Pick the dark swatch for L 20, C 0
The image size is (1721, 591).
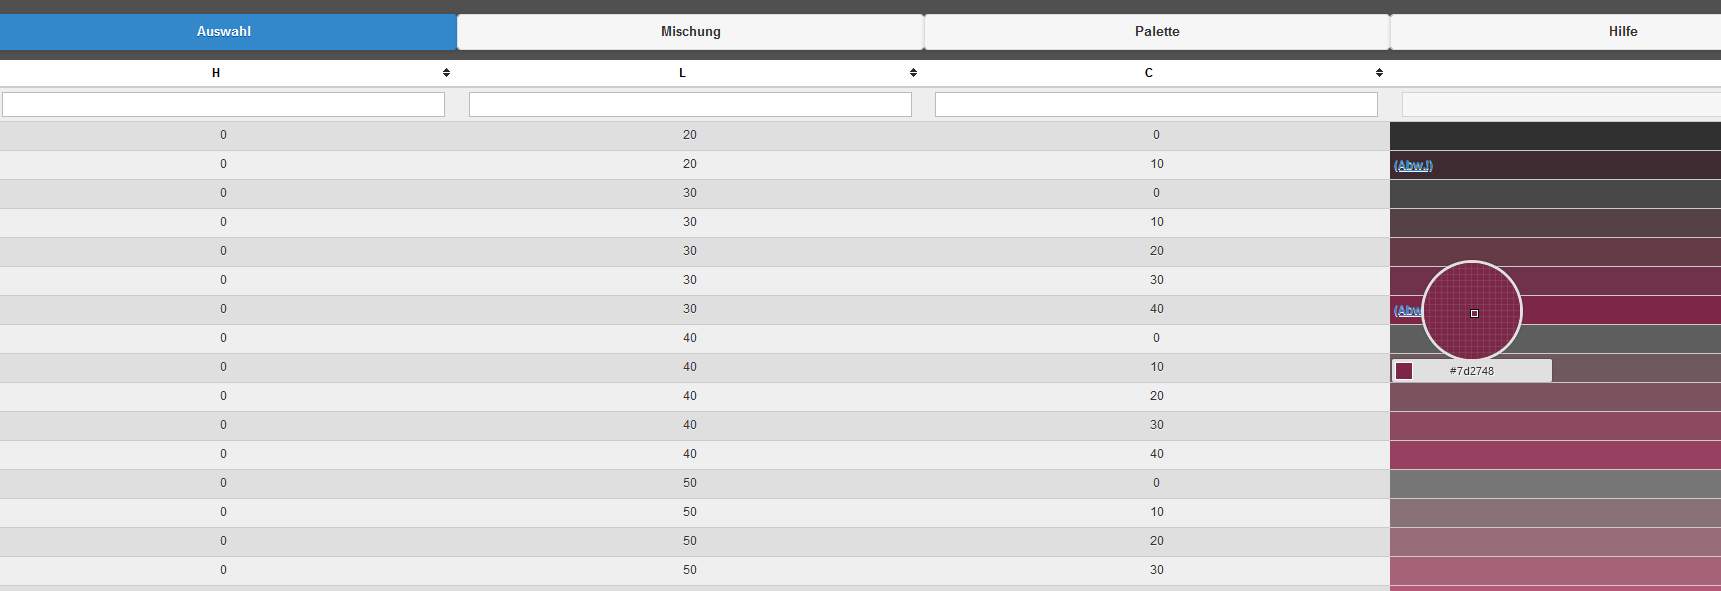pyautogui.click(x=1555, y=136)
